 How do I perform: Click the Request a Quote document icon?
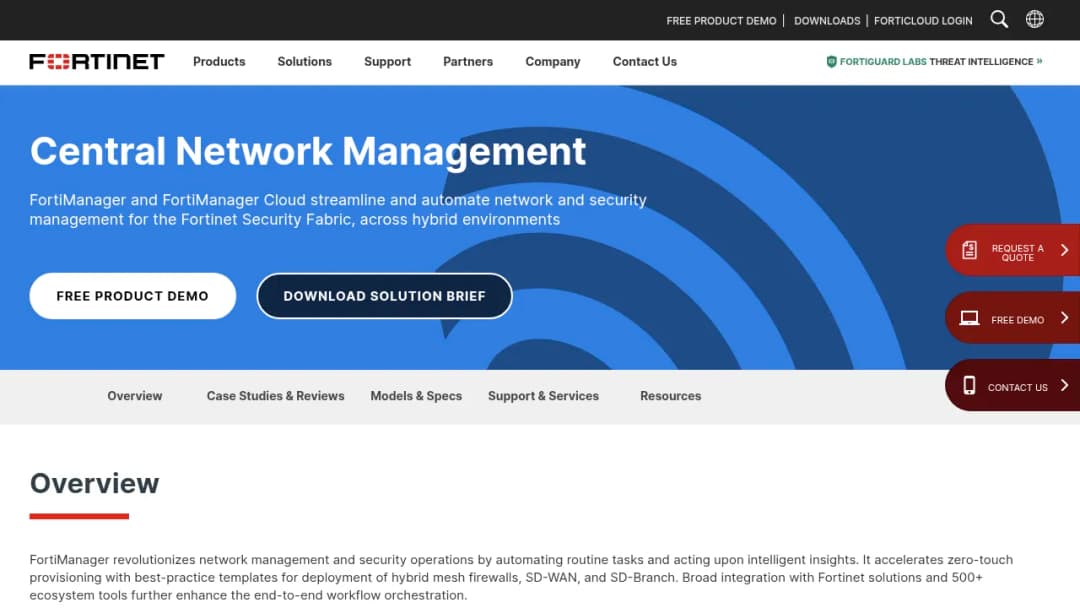pyautogui.click(x=969, y=250)
